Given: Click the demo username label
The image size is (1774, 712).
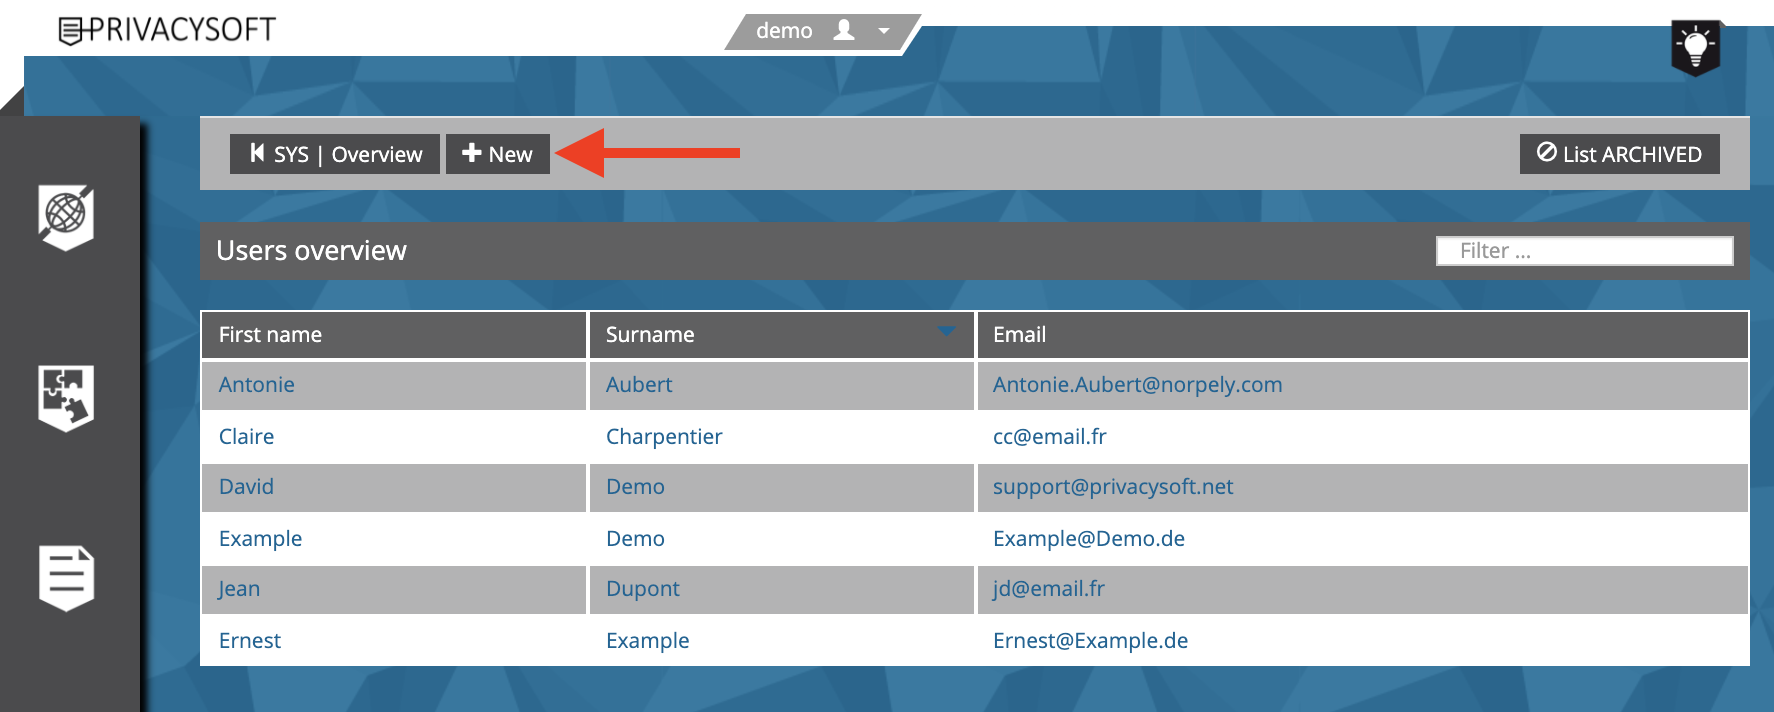Looking at the screenshot, I should coord(784,31).
